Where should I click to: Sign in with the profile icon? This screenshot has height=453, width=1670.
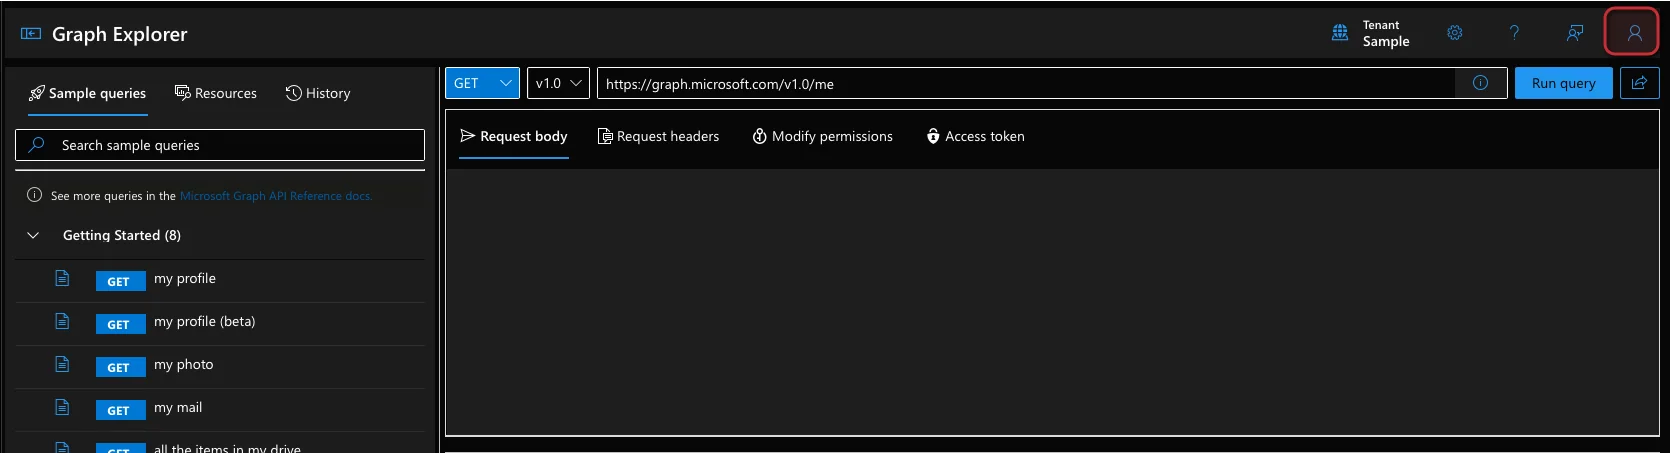(1634, 33)
